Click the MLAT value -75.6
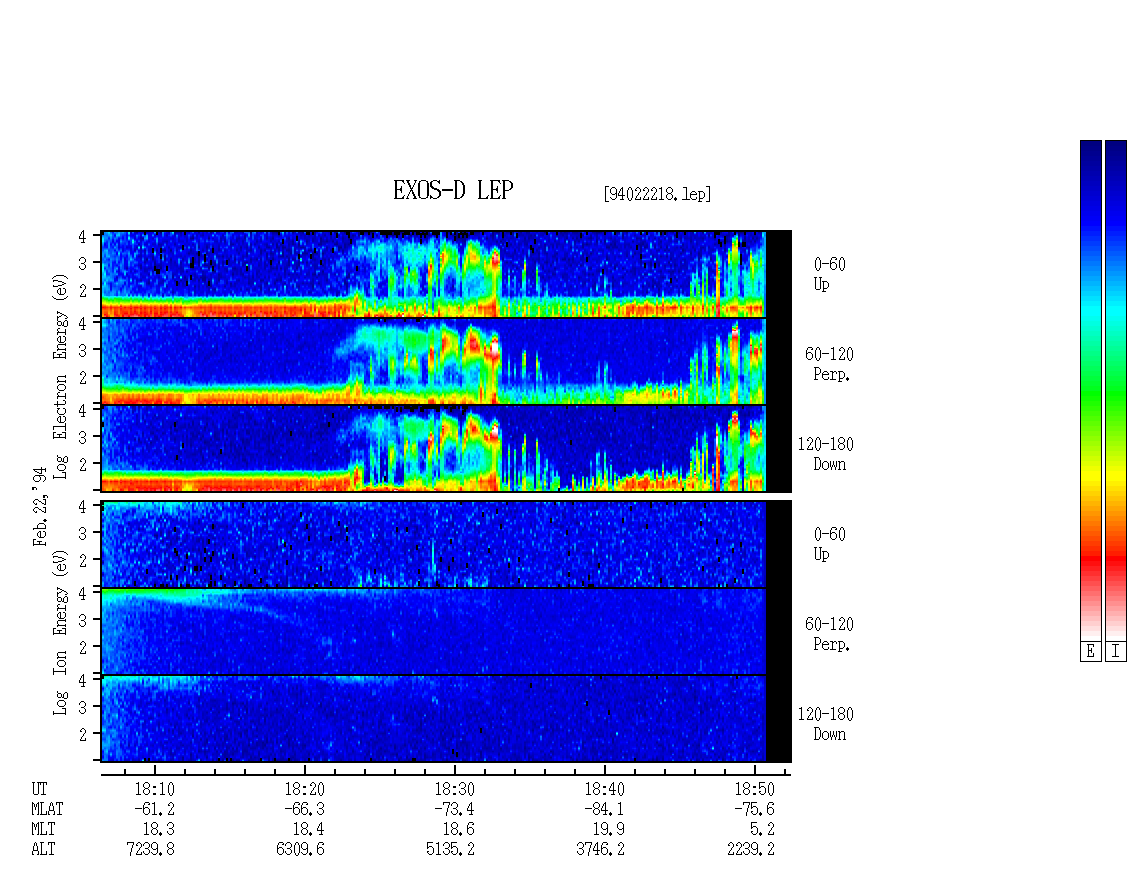This screenshot has height=875, width=1130. [x=754, y=809]
